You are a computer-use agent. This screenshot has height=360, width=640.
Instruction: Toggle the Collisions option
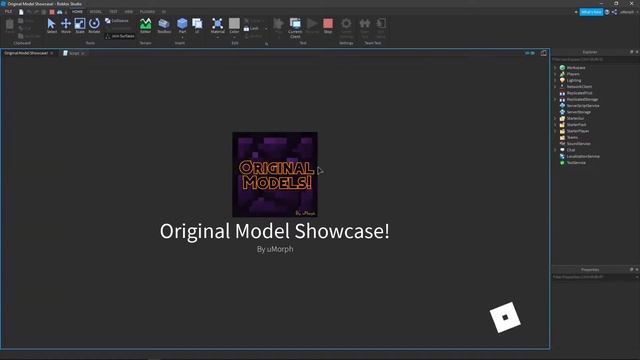pyautogui.click(x=117, y=20)
